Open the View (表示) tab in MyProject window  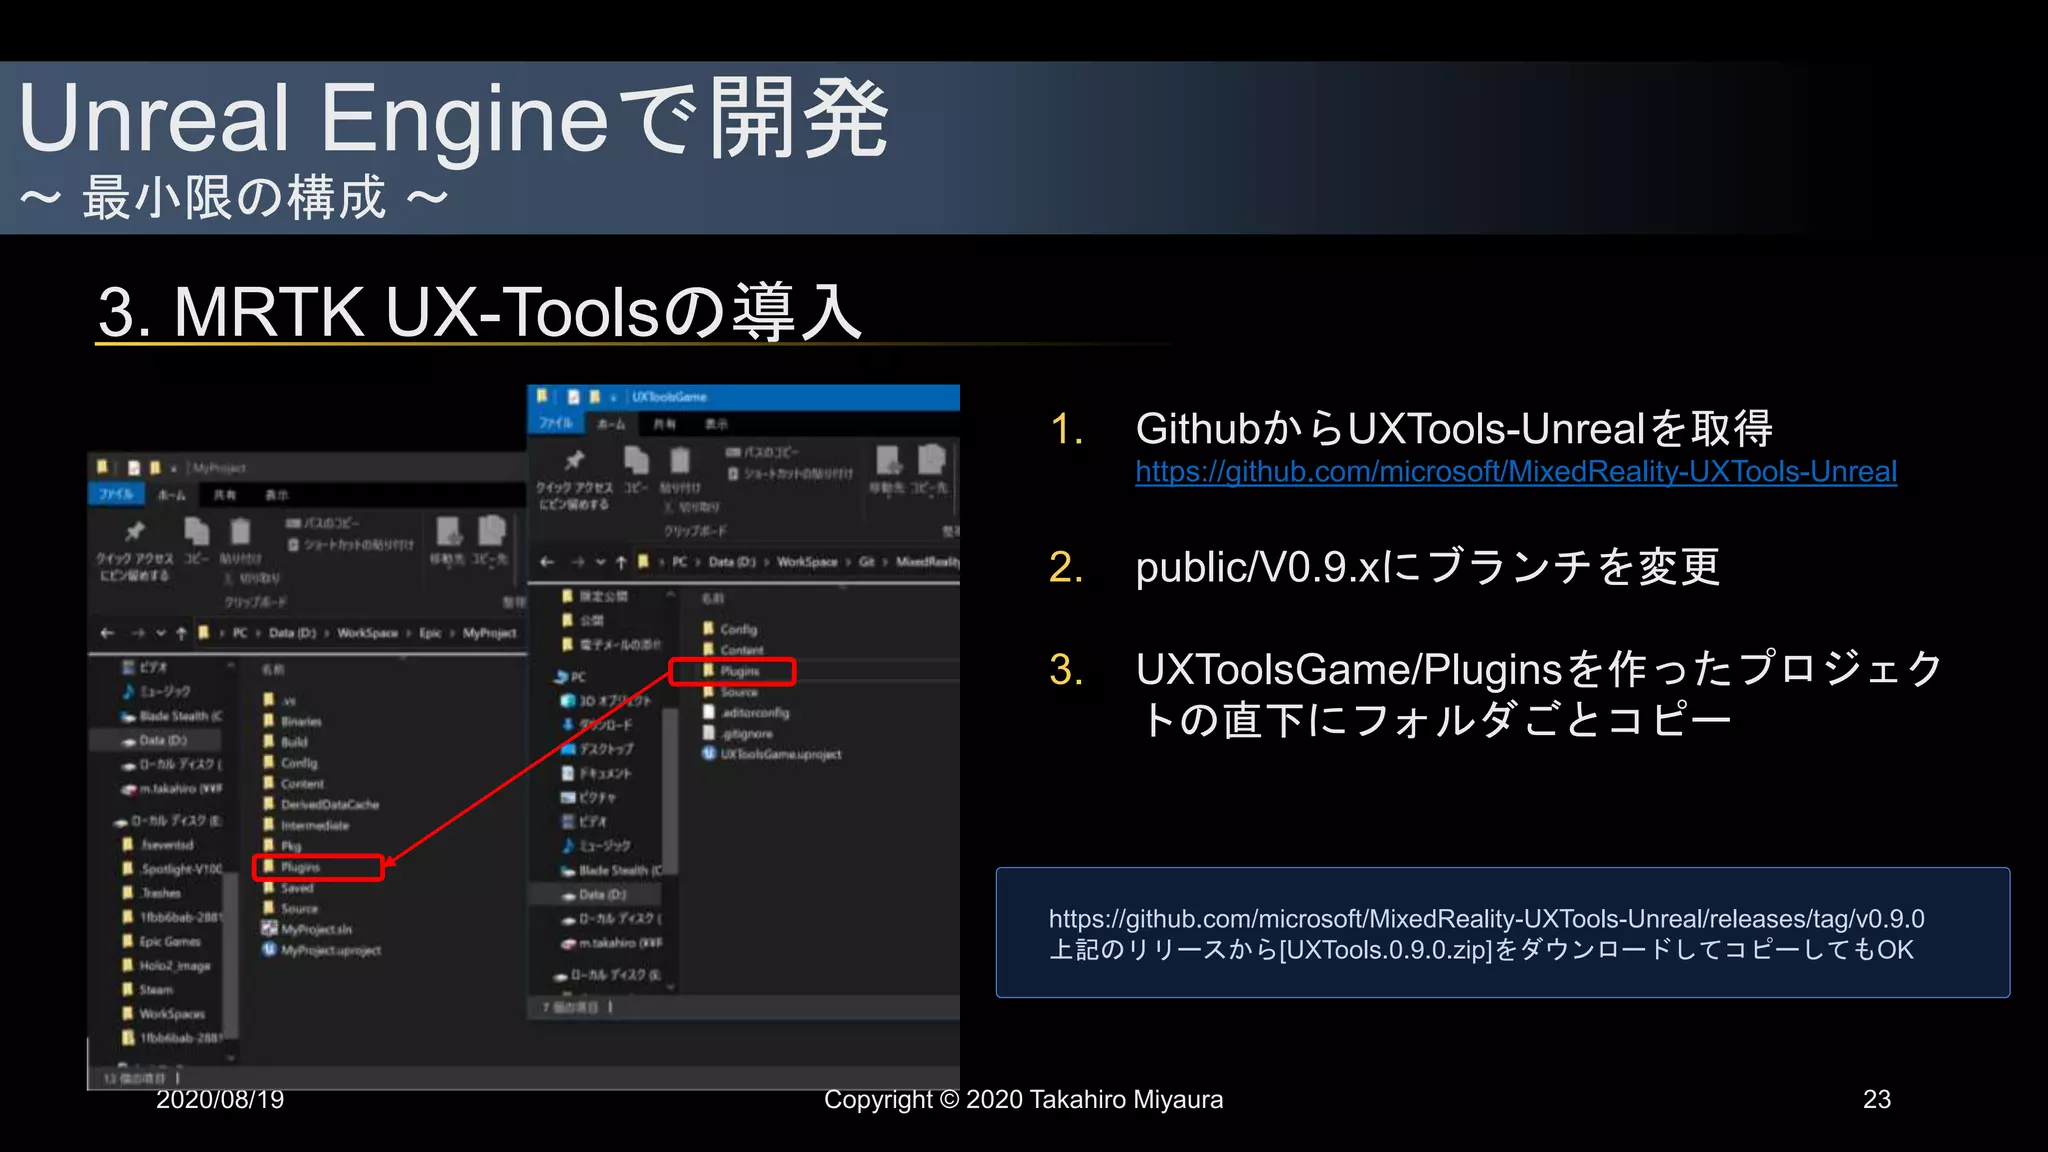(x=277, y=495)
